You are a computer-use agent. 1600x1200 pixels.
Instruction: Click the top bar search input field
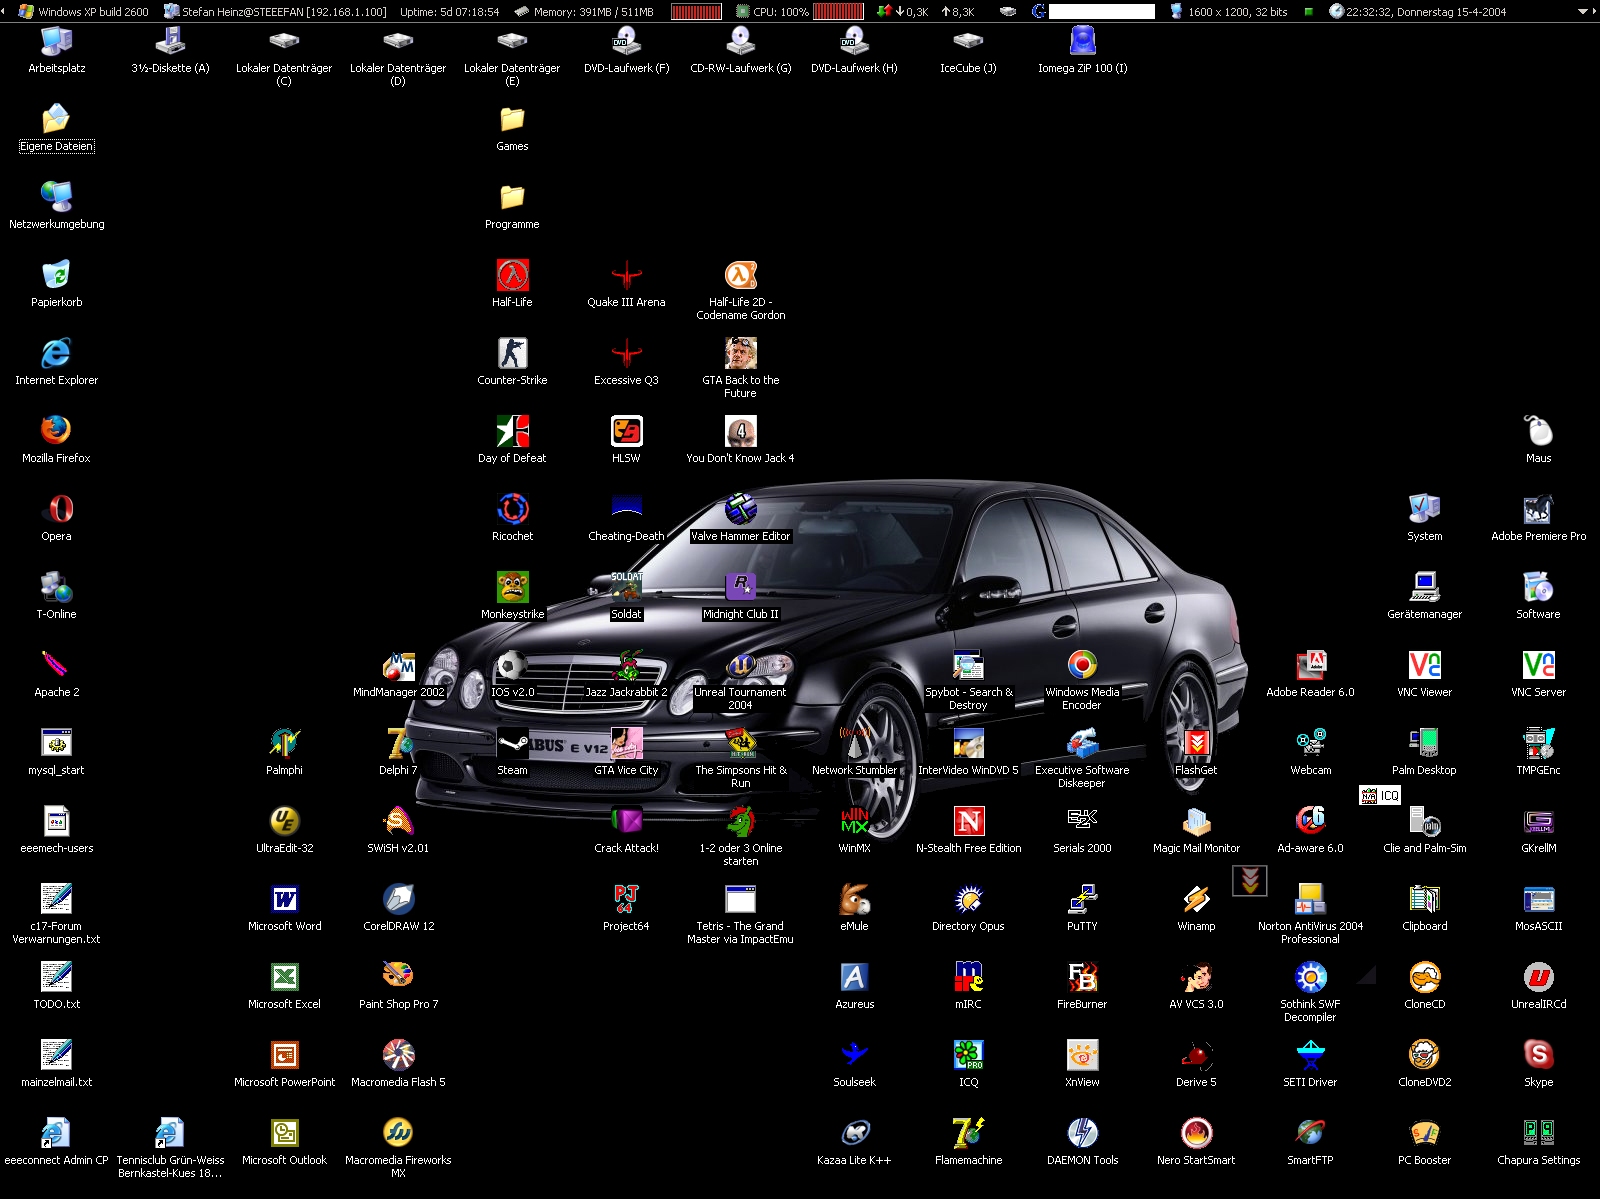1101,12
